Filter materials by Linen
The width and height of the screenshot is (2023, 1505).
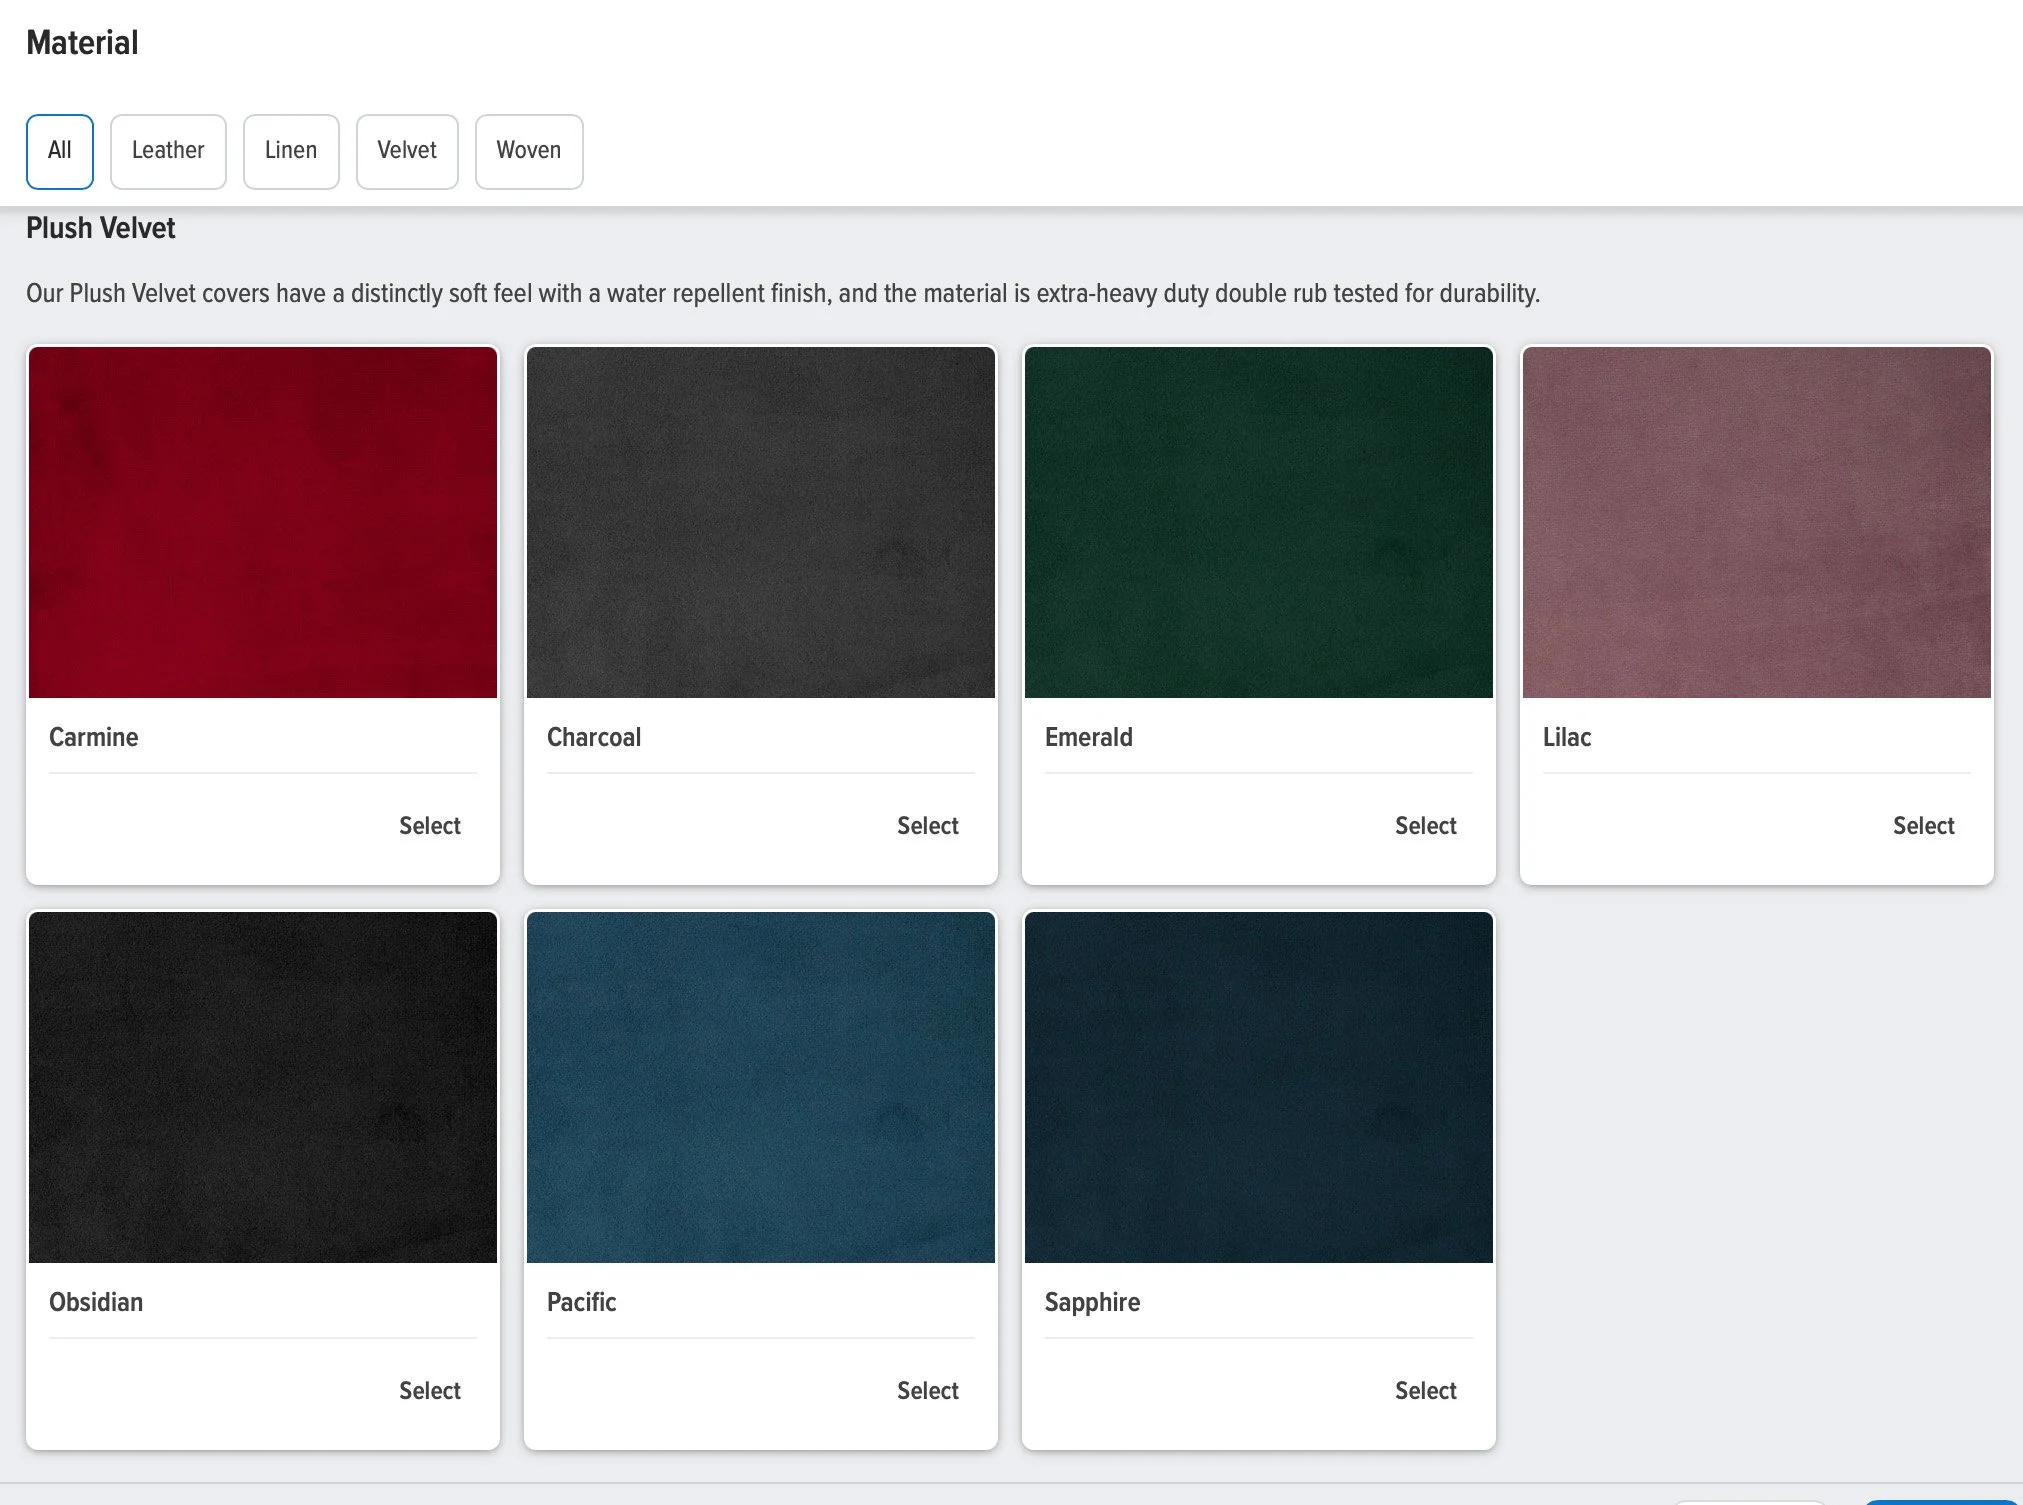point(291,151)
